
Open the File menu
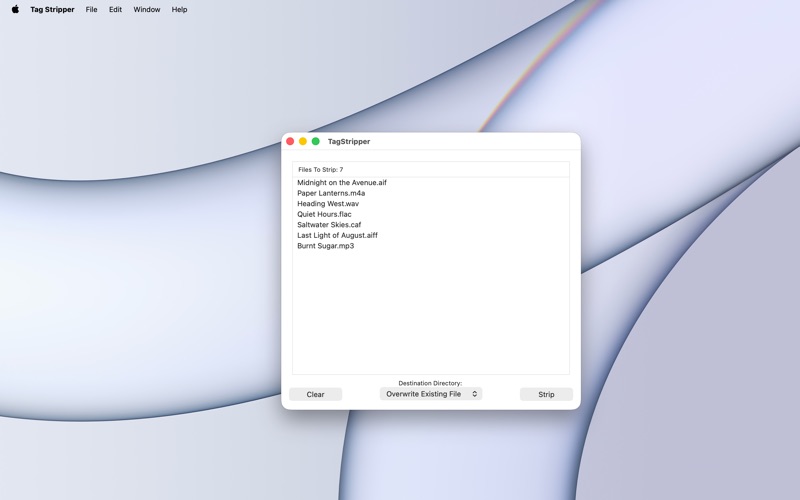91,9
